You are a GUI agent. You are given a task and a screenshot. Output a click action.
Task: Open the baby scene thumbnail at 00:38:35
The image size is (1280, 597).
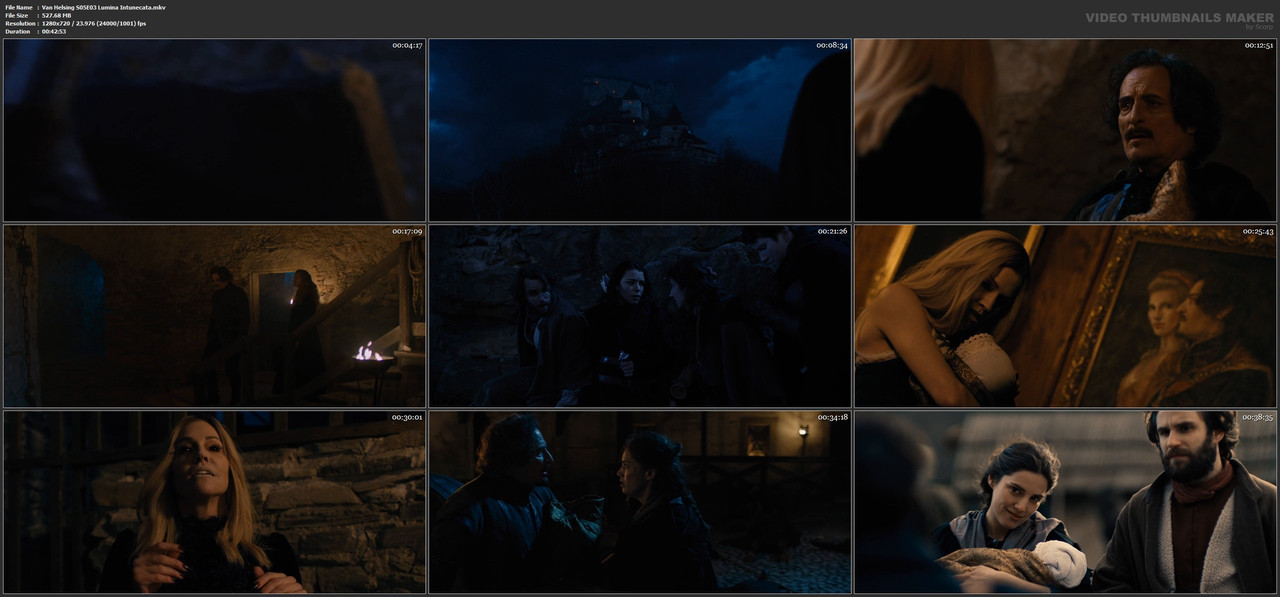pos(1065,502)
